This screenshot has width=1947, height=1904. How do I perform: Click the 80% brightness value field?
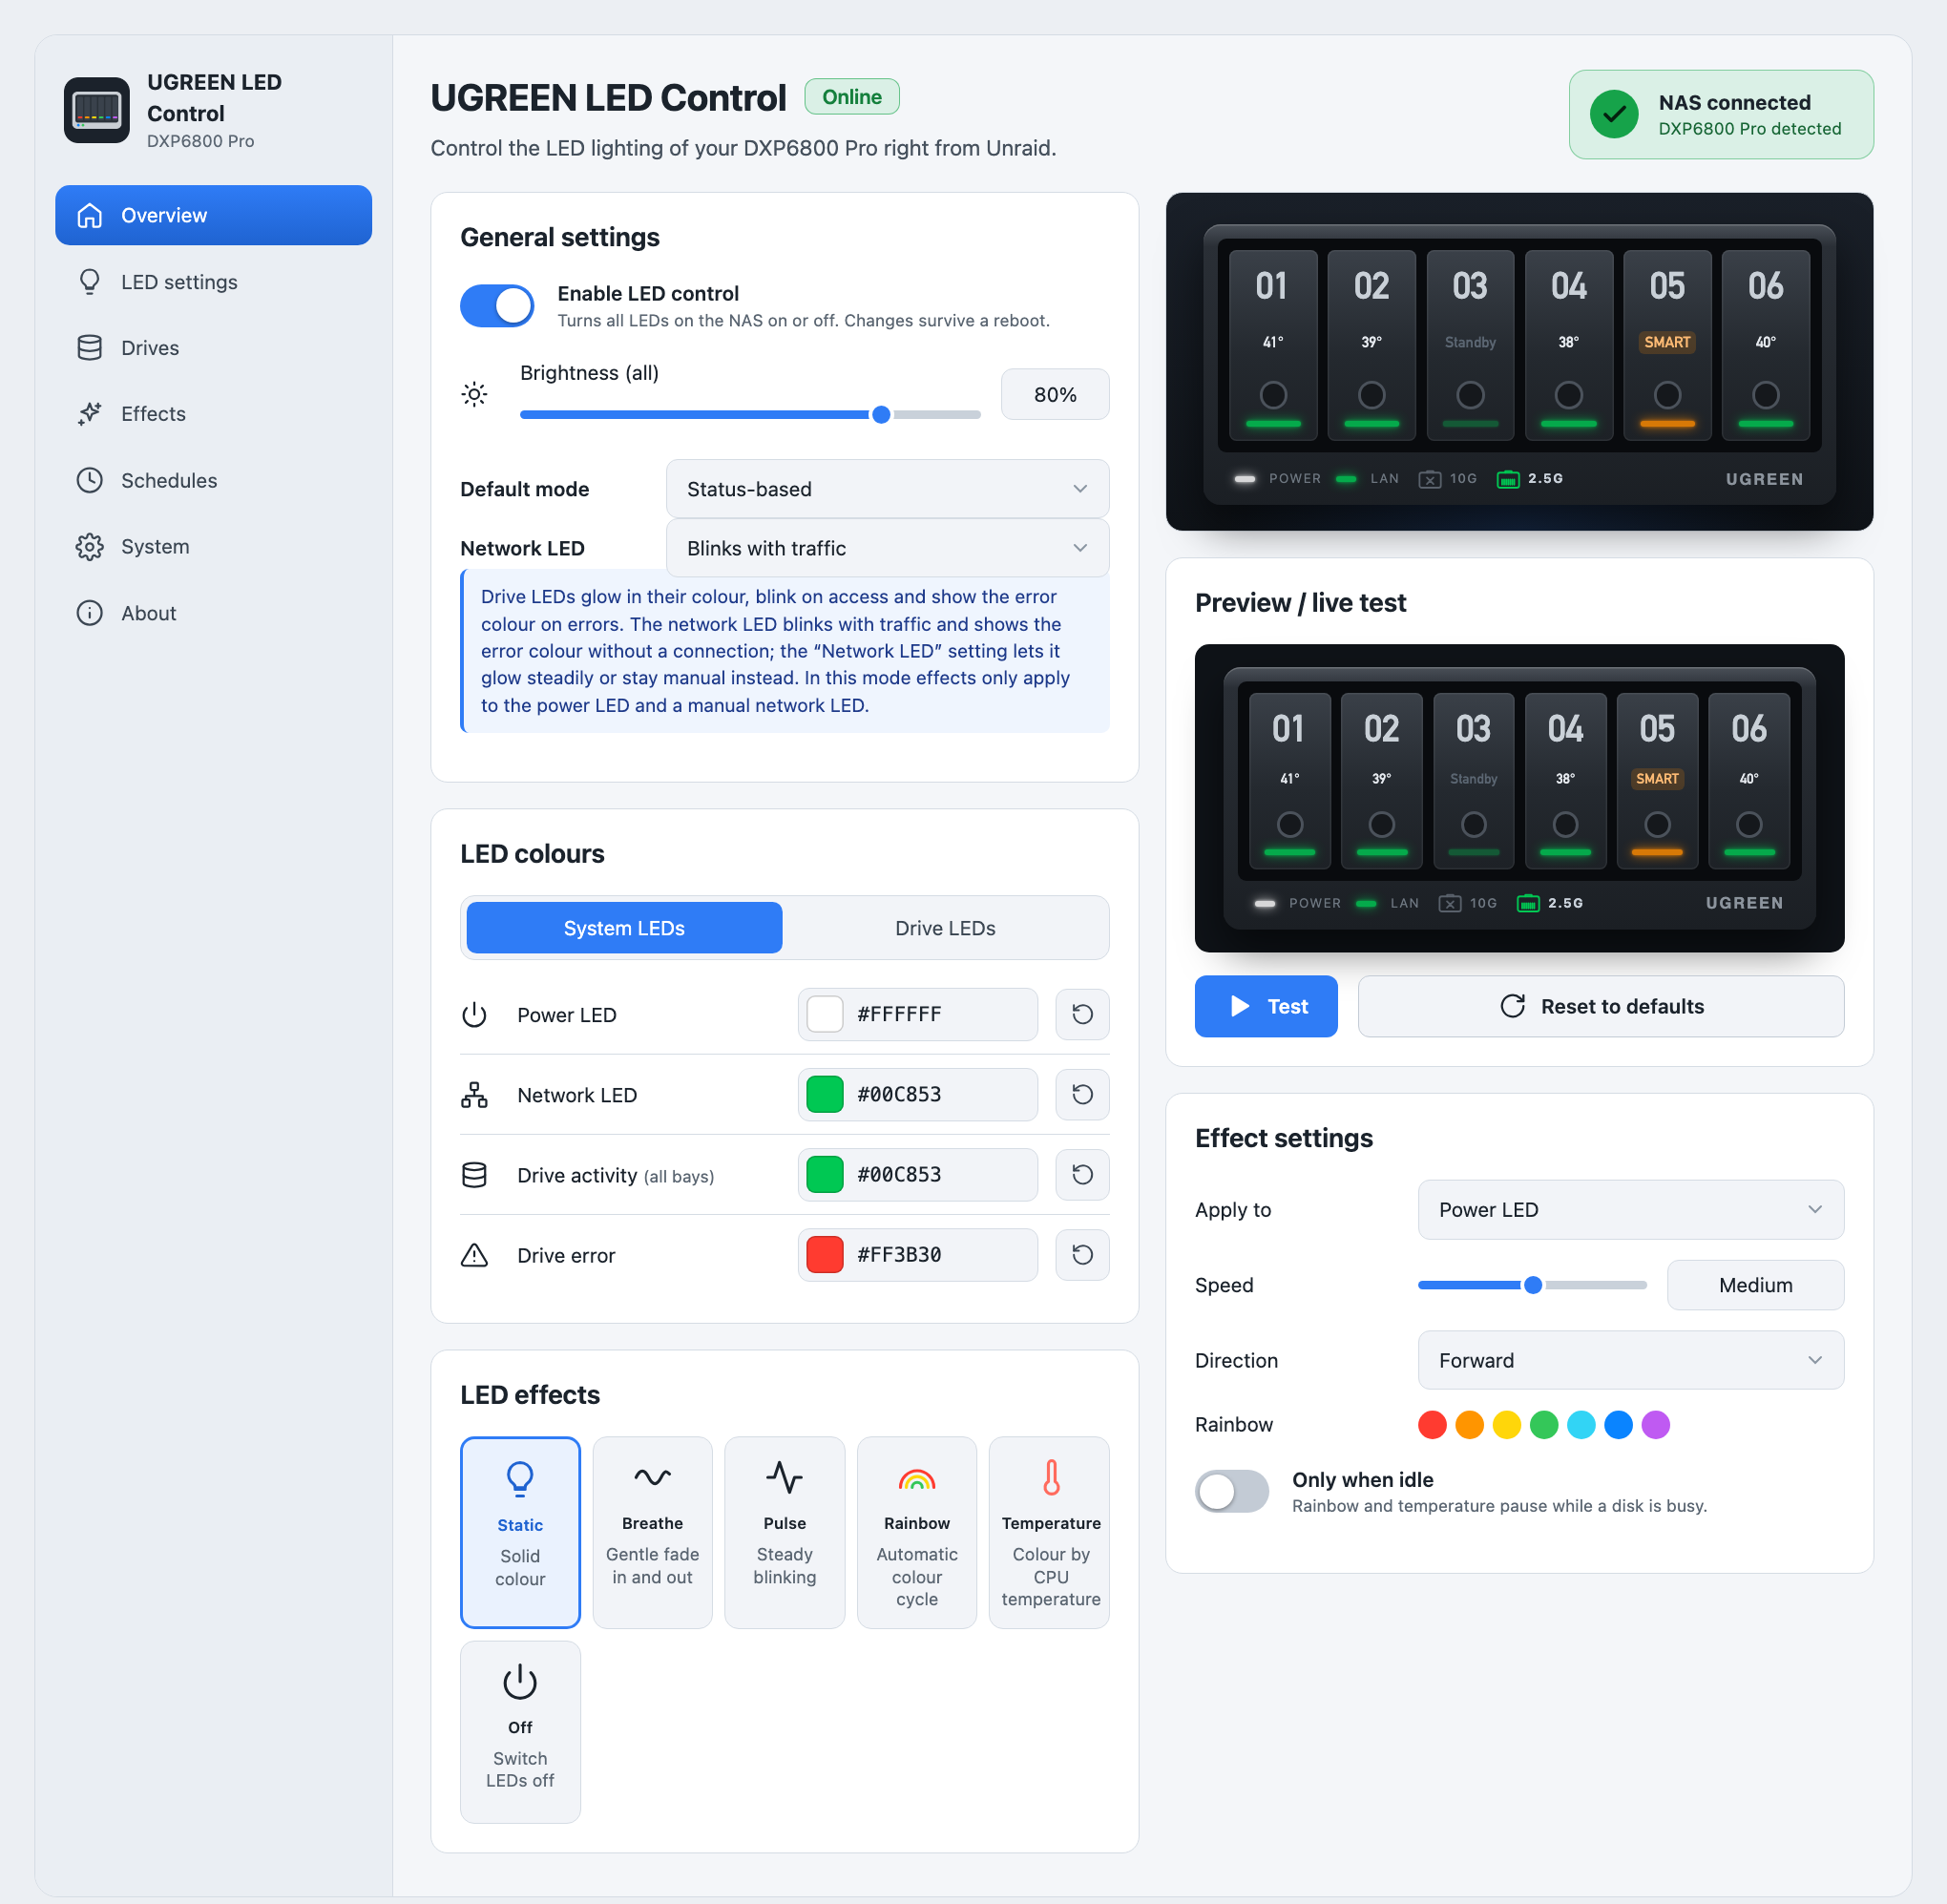(1055, 394)
